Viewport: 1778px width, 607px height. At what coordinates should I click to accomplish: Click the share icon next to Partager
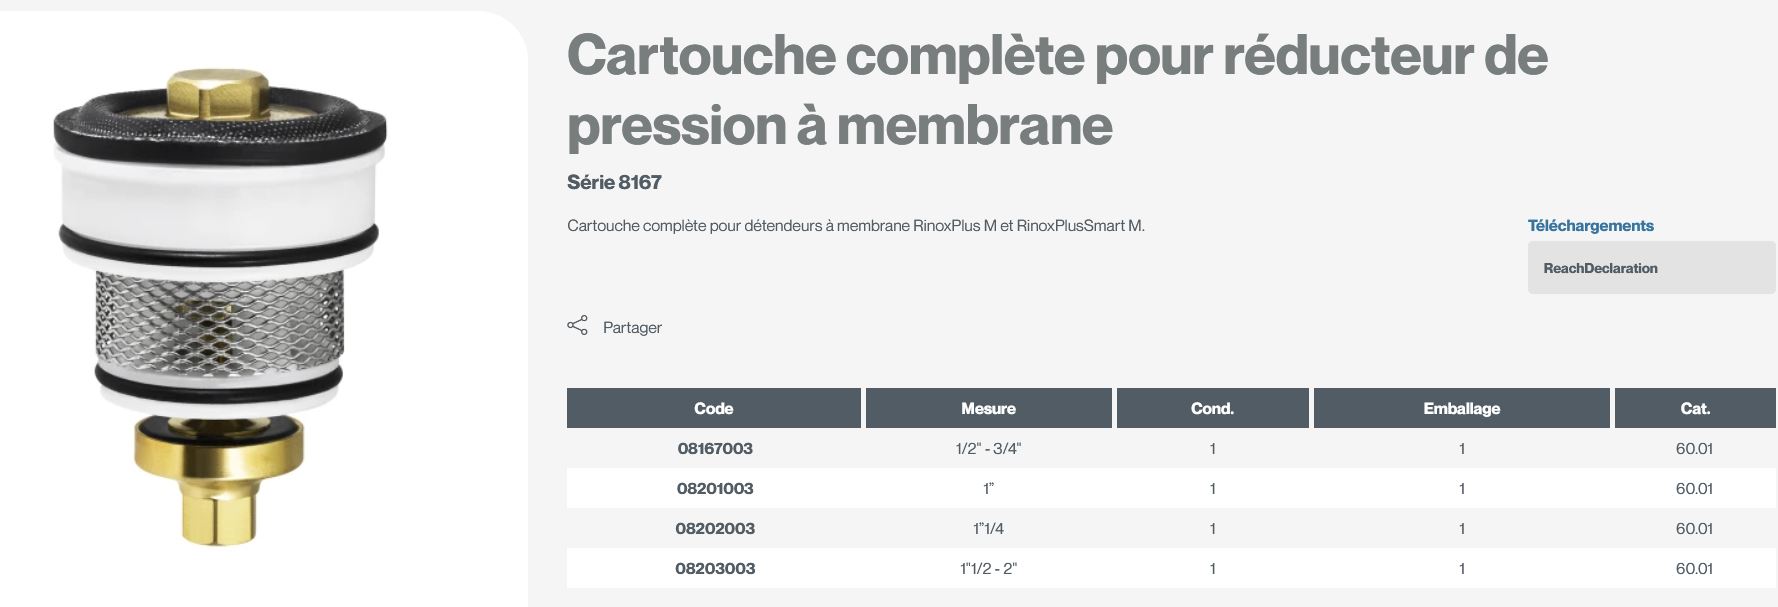tap(577, 326)
